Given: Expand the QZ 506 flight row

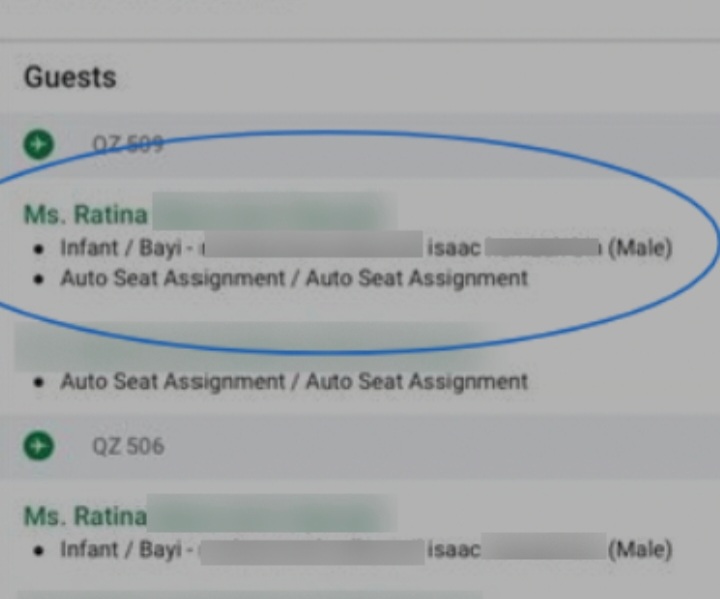Looking at the screenshot, I should 128,446.
